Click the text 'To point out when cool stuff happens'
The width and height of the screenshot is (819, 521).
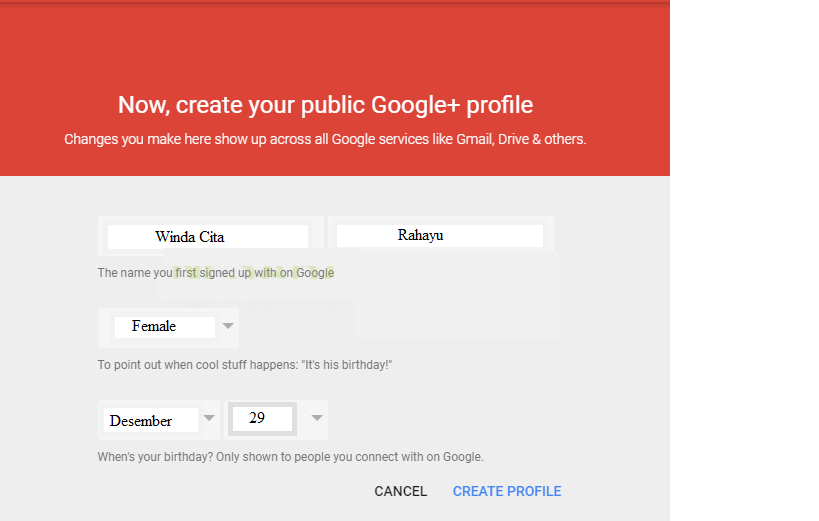pos(197,365)
